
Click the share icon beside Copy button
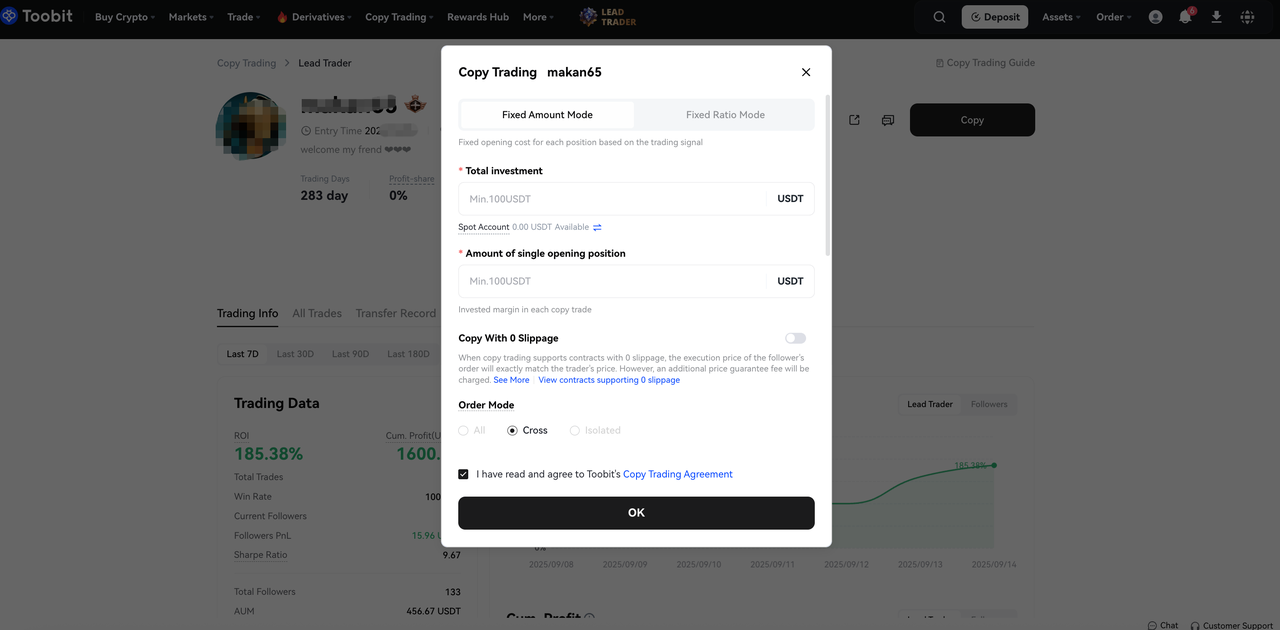click(854, 120)
